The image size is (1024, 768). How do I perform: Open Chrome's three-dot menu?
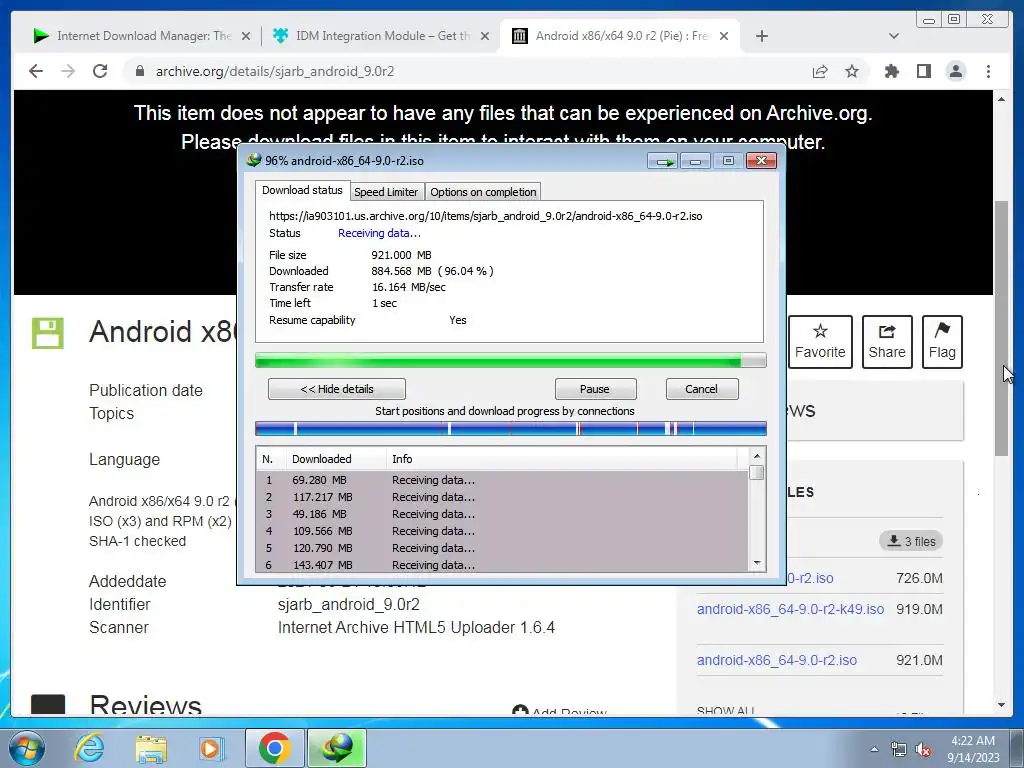(x=988, y=71)
